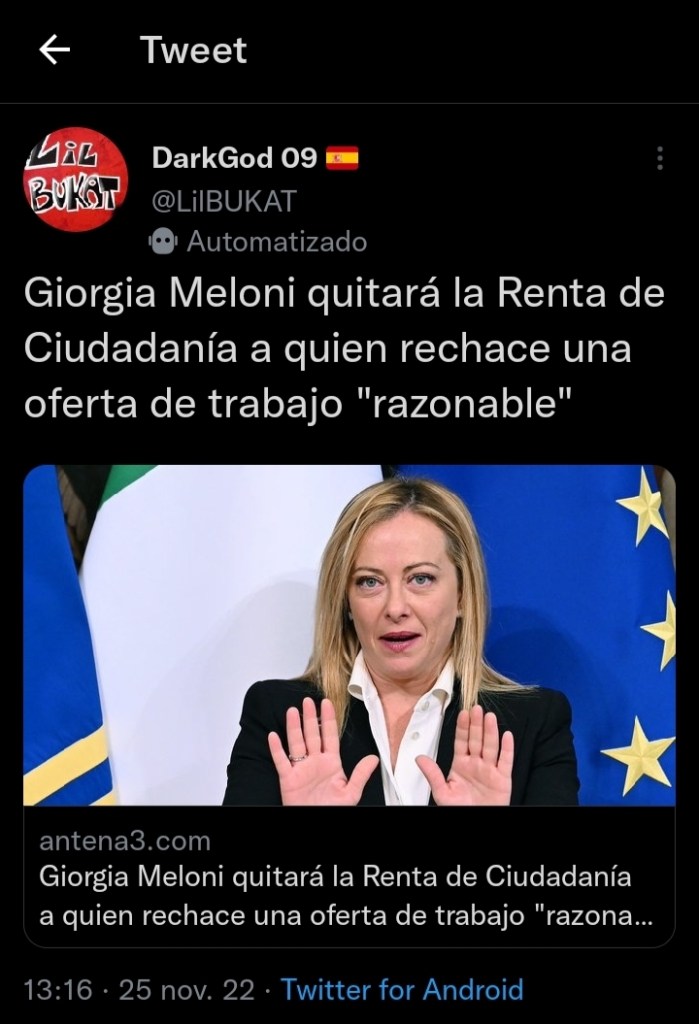This screenshot has width=699, height=1024.
Task: Click the 25 nov. 22 date
Action: 186,990
